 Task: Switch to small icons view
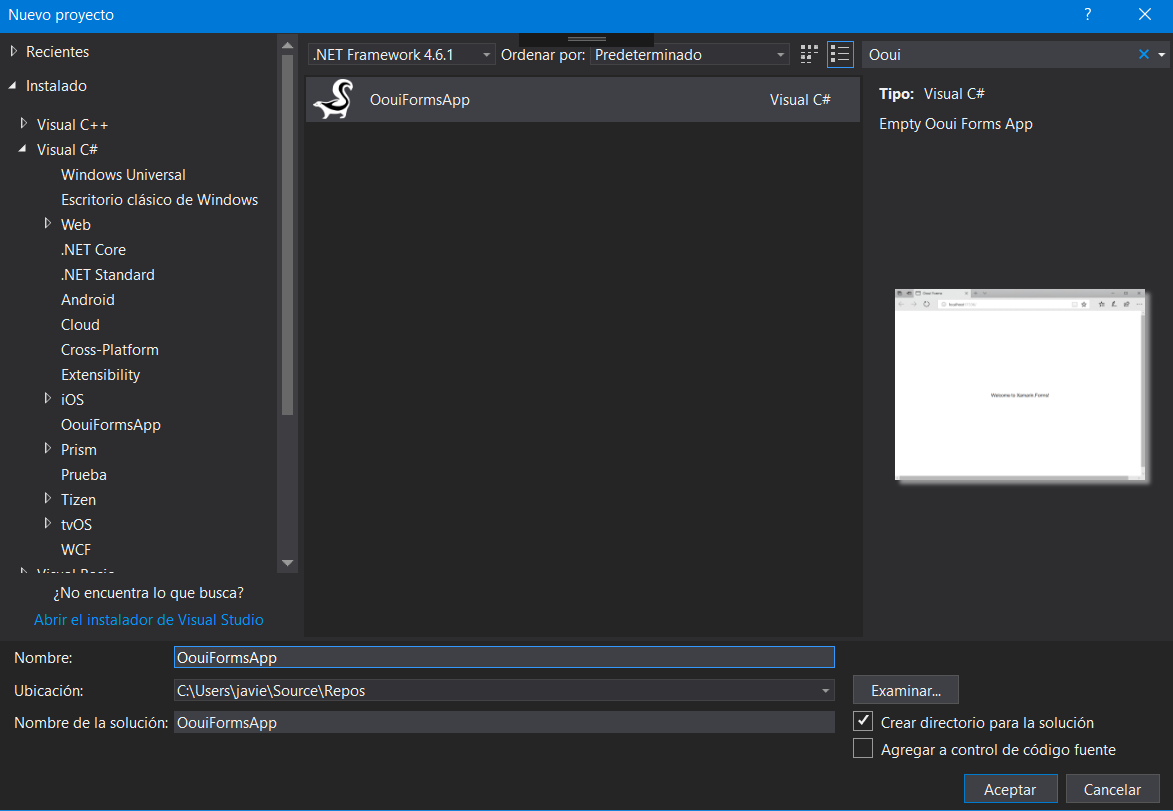(x=809, y=55)
